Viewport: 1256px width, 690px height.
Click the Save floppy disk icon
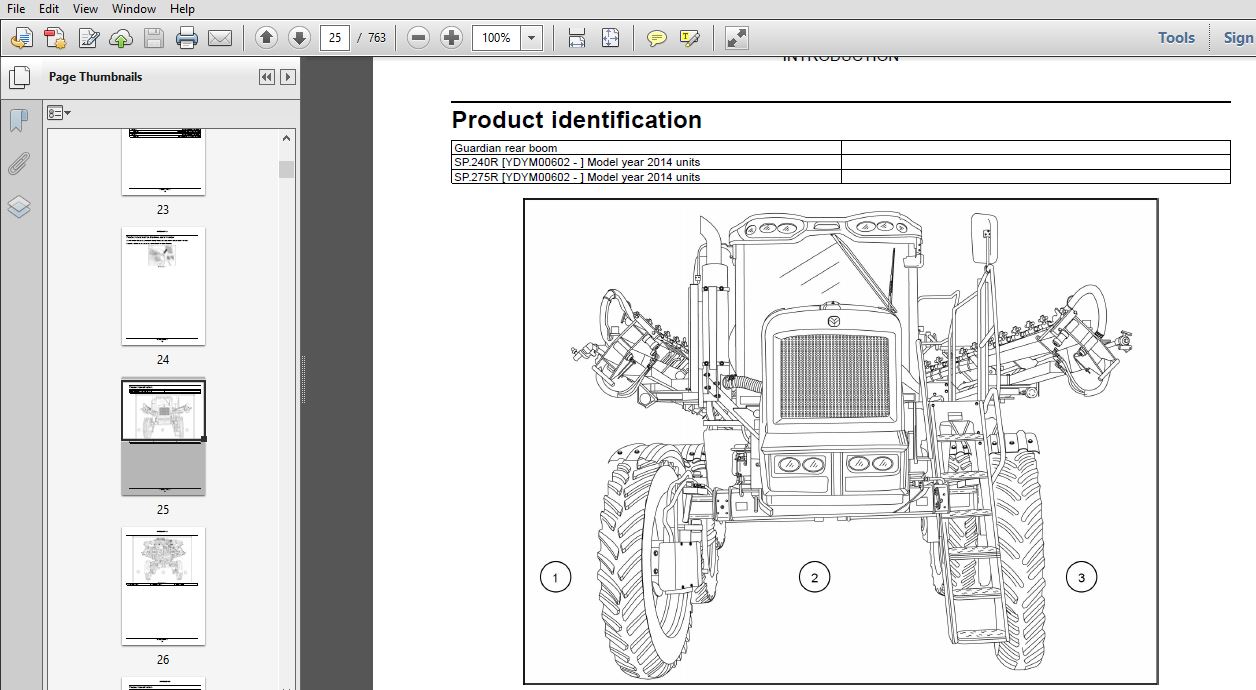click(154, 38)
